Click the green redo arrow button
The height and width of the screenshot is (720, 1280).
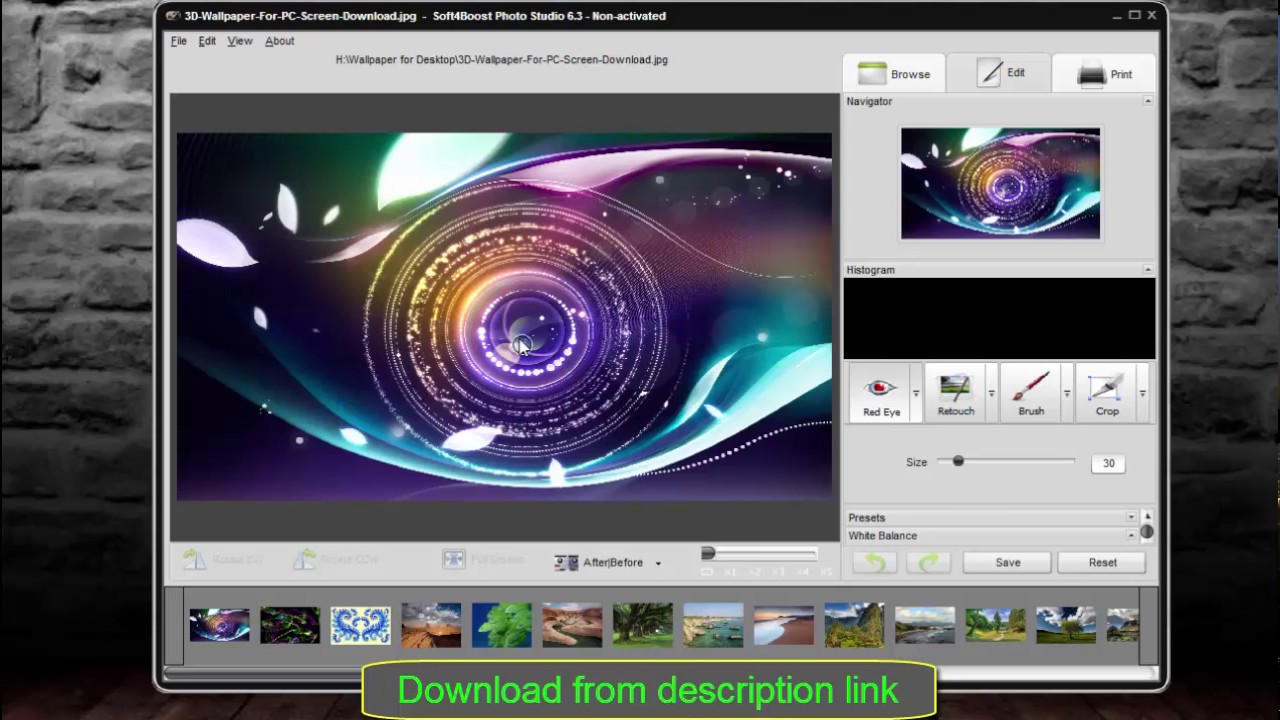pos(928,563)
